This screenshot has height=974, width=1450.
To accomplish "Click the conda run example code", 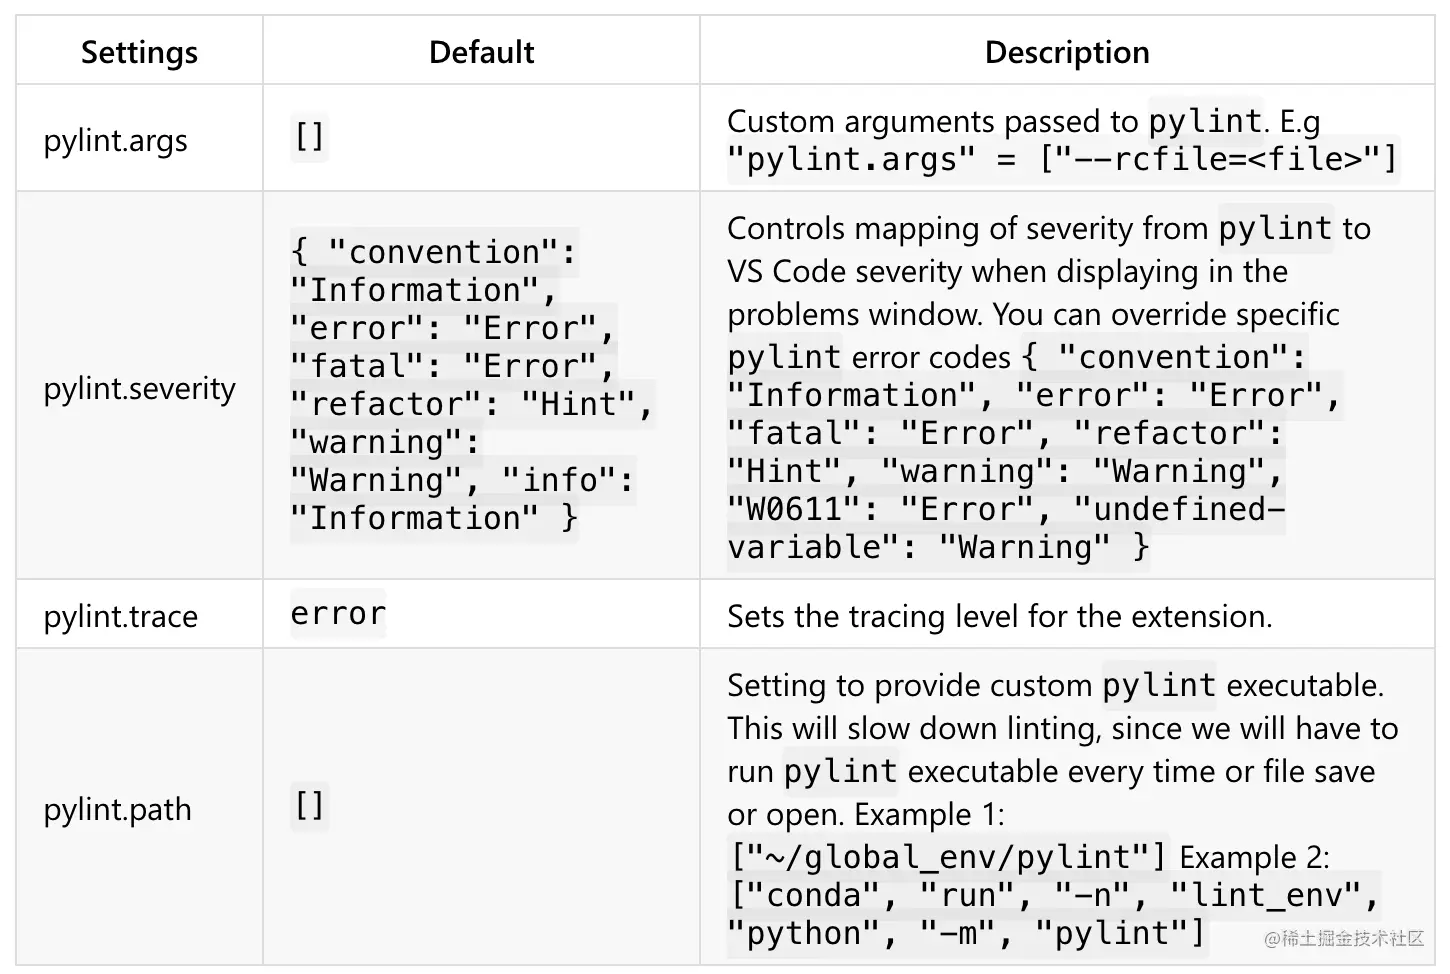I will point(1053,914).
